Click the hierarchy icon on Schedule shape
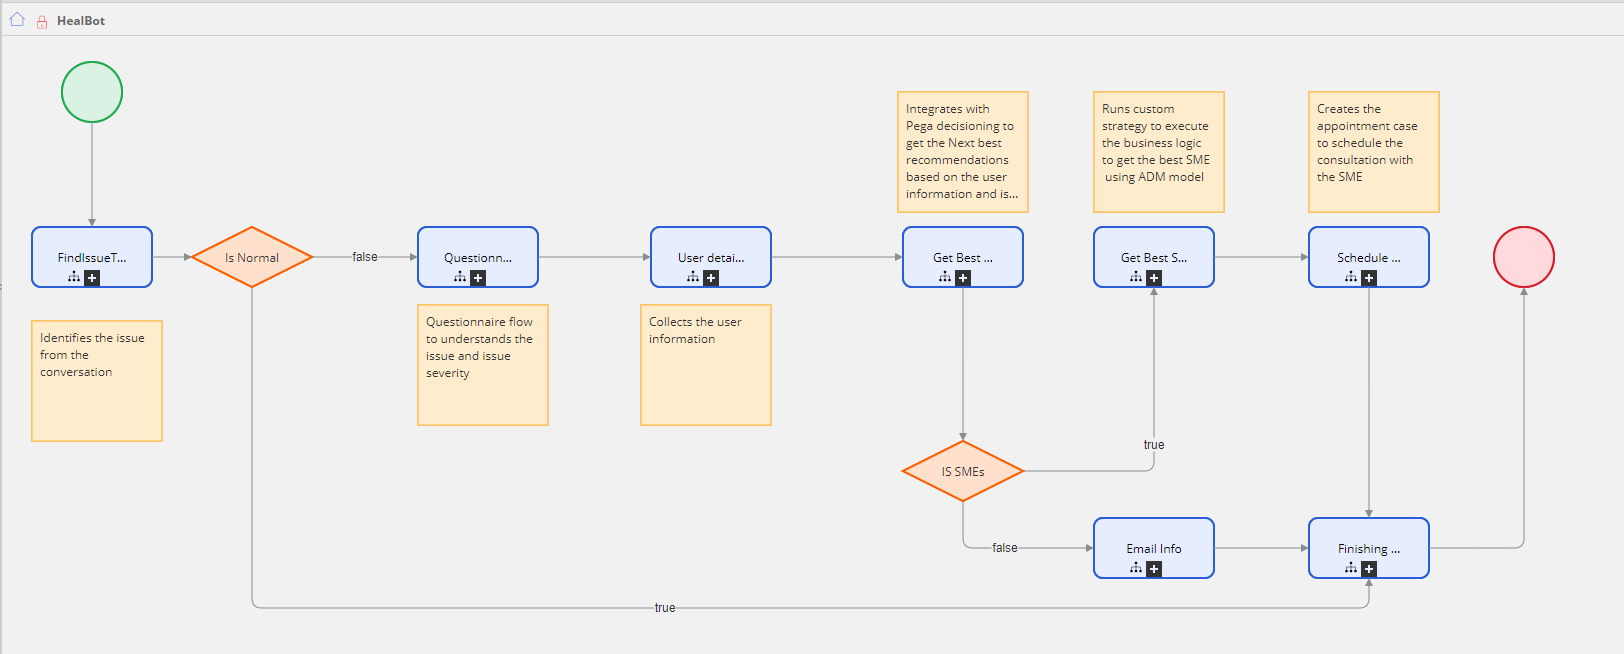This screenshot has height=654, width=1624. point(1351,277)
